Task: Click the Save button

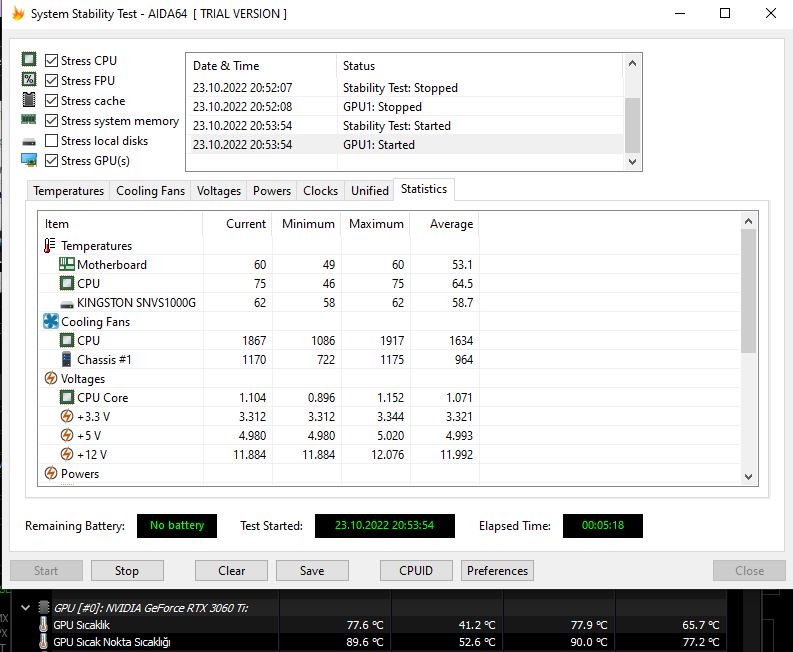Action: click(312, 571)
